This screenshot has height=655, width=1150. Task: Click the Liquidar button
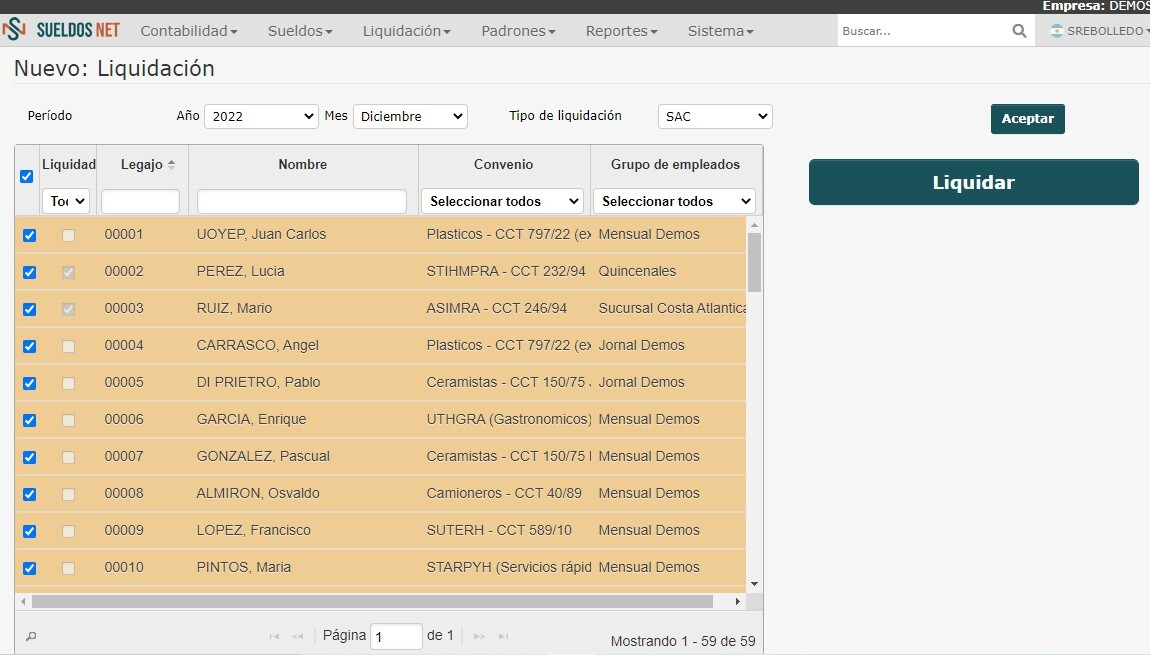[973, 182]
